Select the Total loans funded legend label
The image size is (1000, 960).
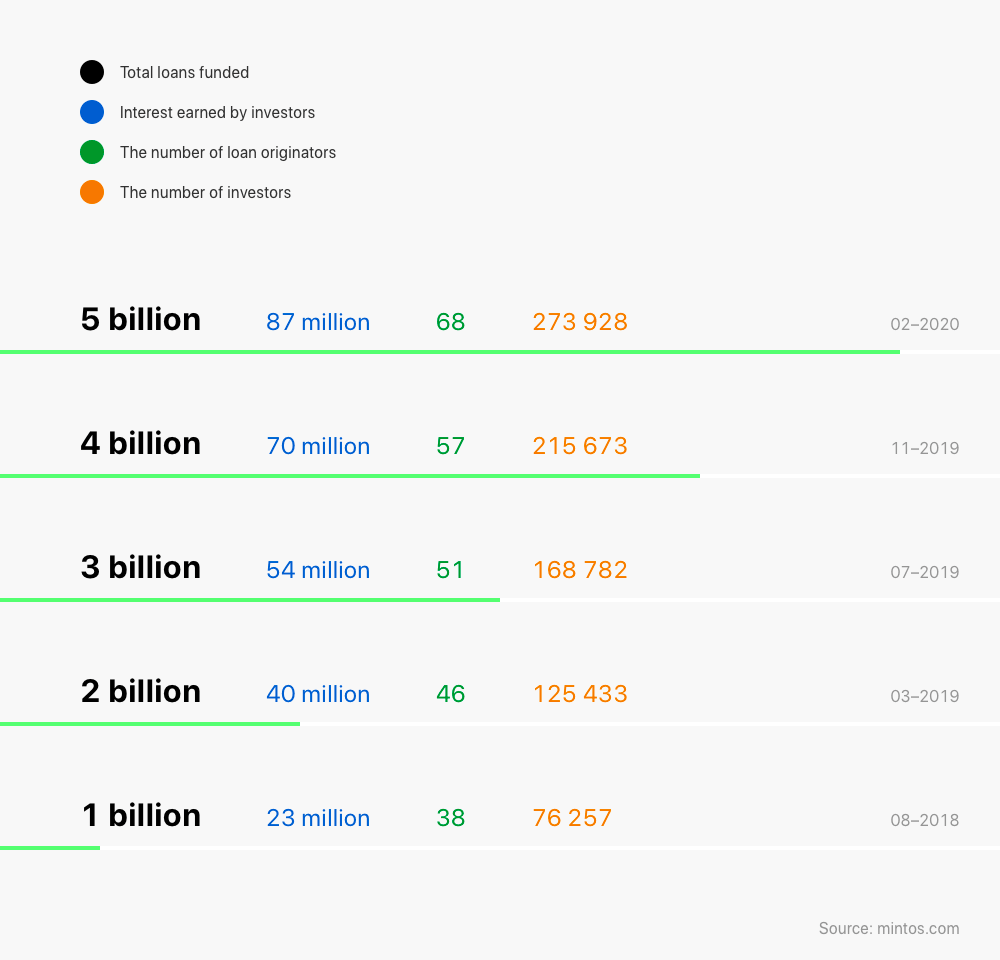[184, 72]
